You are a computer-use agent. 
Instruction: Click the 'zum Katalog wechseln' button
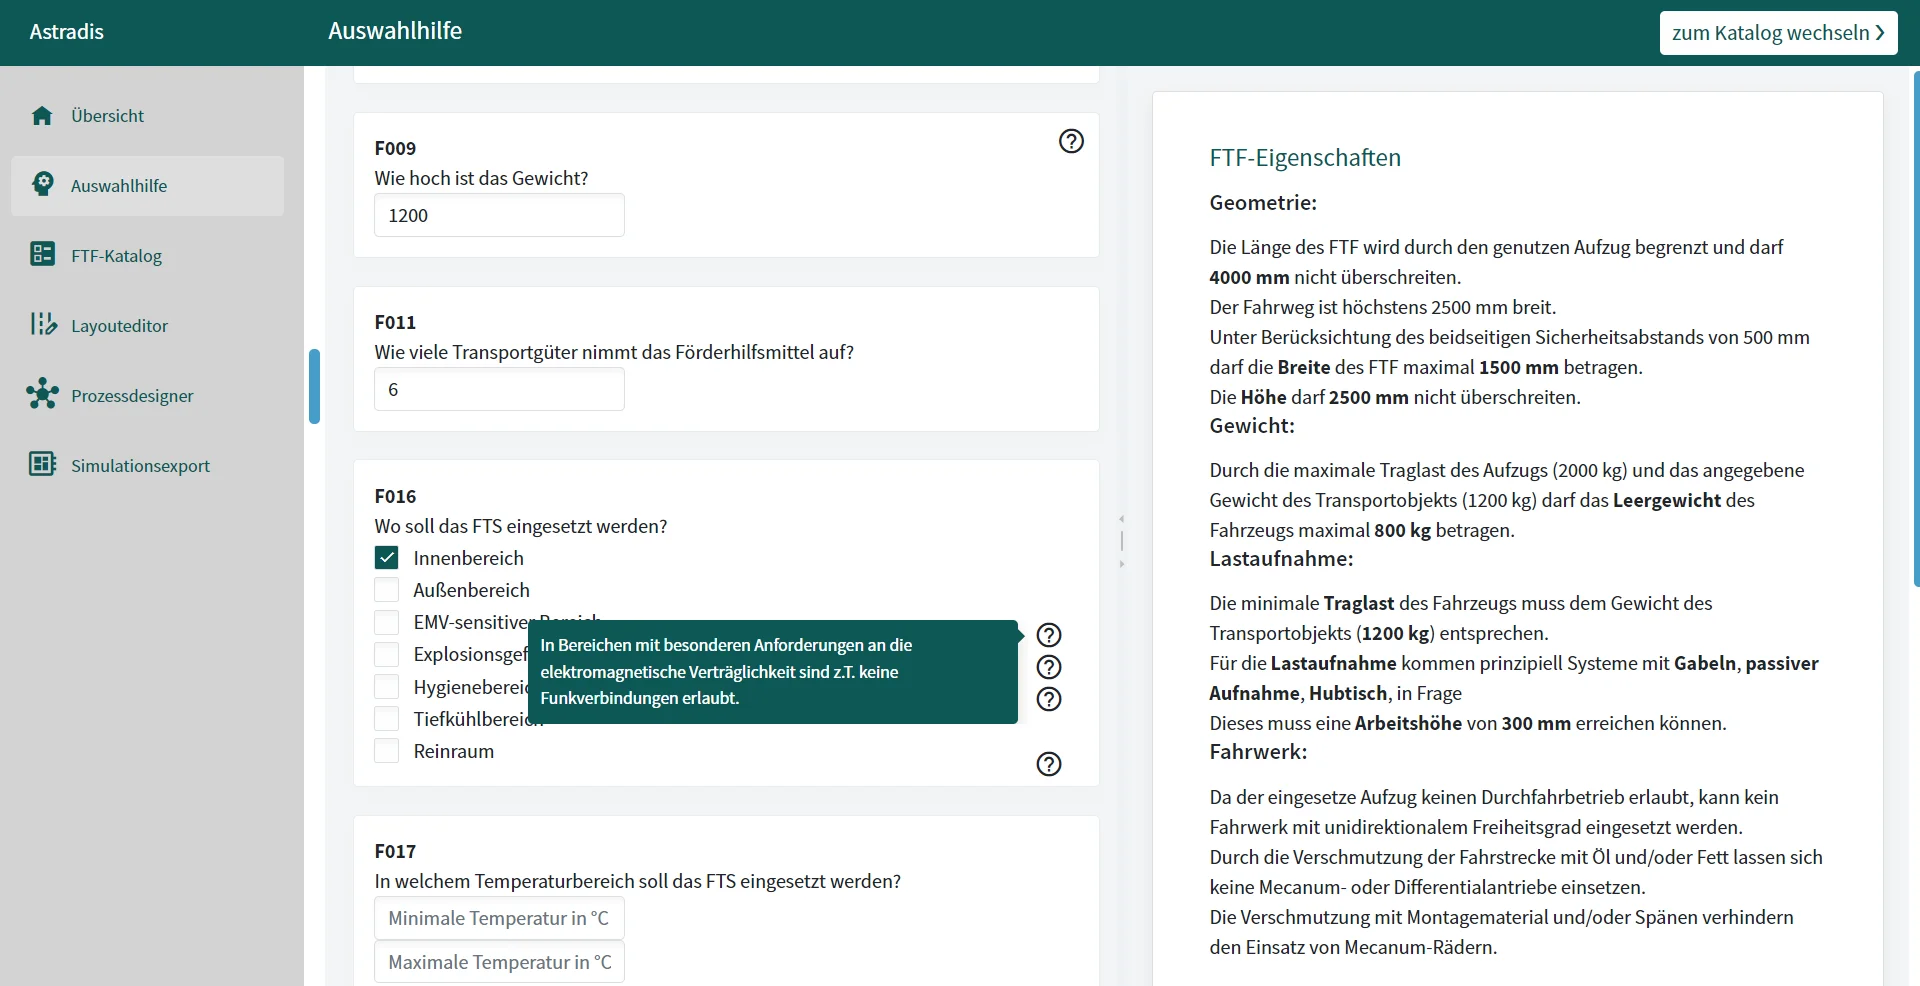[1777, 33]
